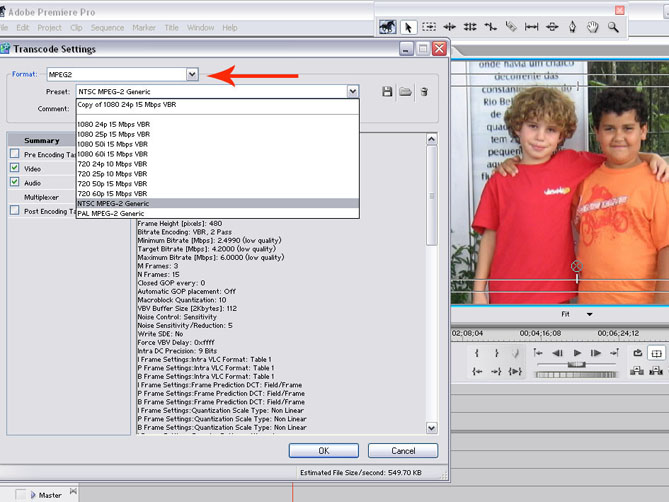Select the Razor tool in toolbar

point(511,28)
